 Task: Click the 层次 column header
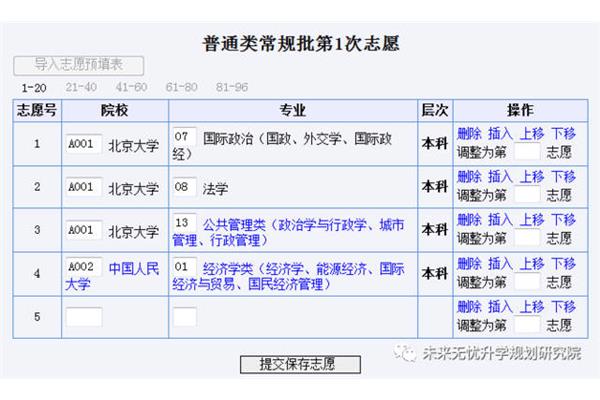tap(435, 110)
